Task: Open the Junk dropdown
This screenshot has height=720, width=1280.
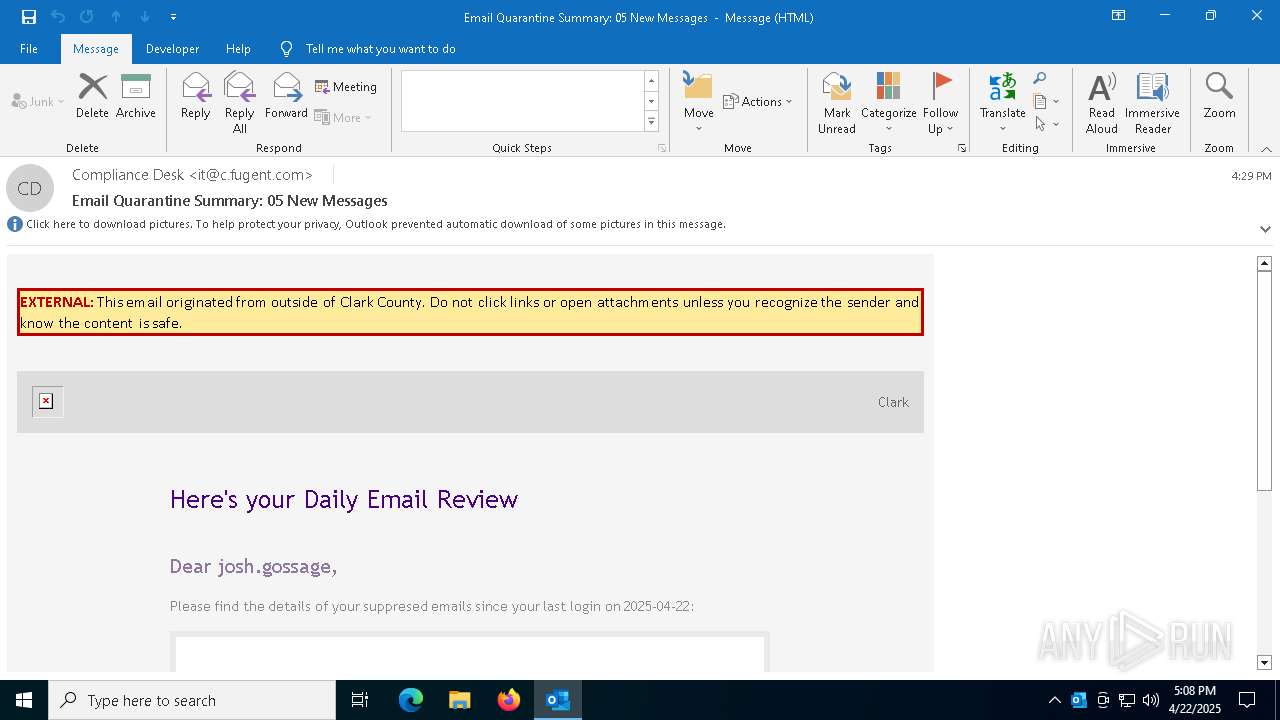Action: pos(38,102)
